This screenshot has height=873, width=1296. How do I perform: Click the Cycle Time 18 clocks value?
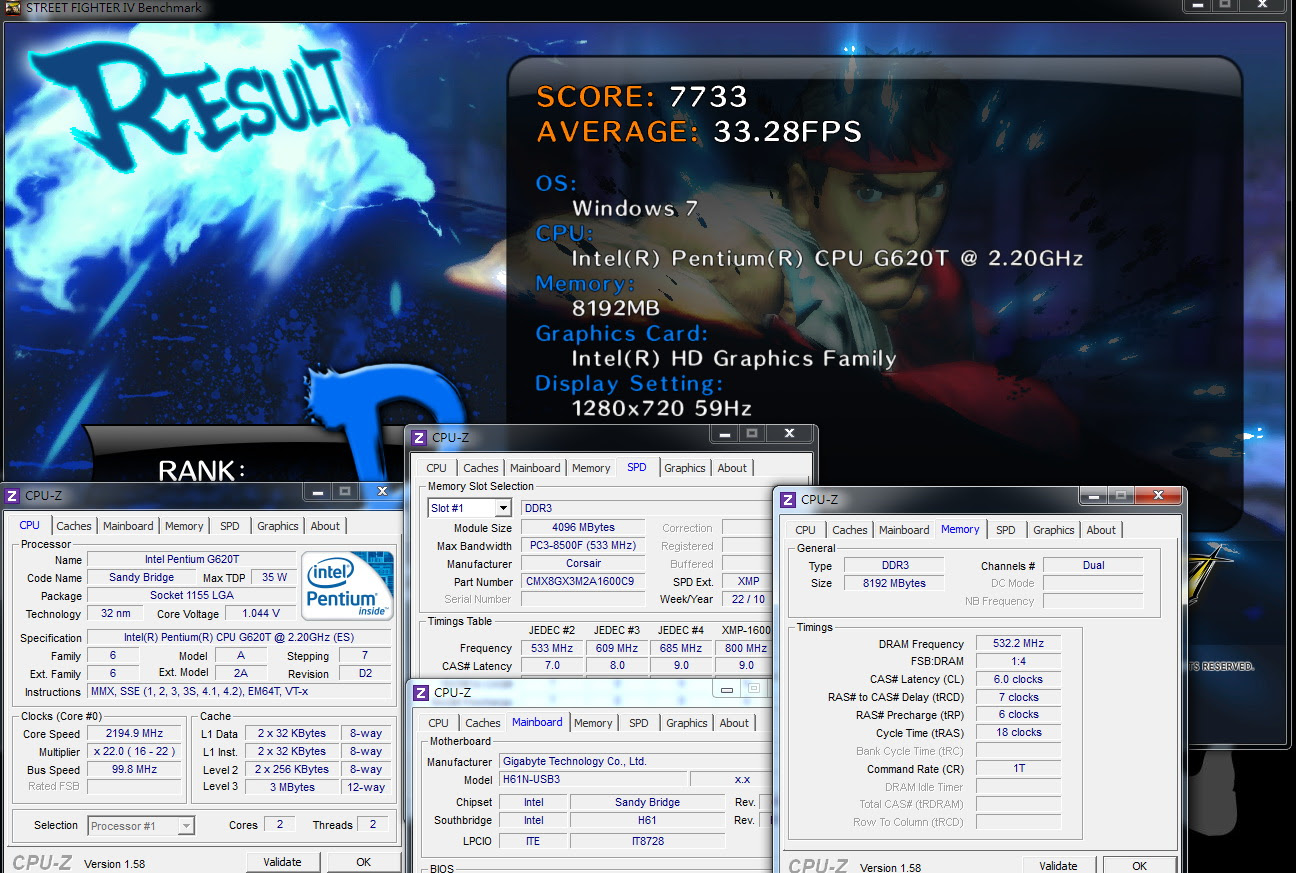coord(1018,733)
